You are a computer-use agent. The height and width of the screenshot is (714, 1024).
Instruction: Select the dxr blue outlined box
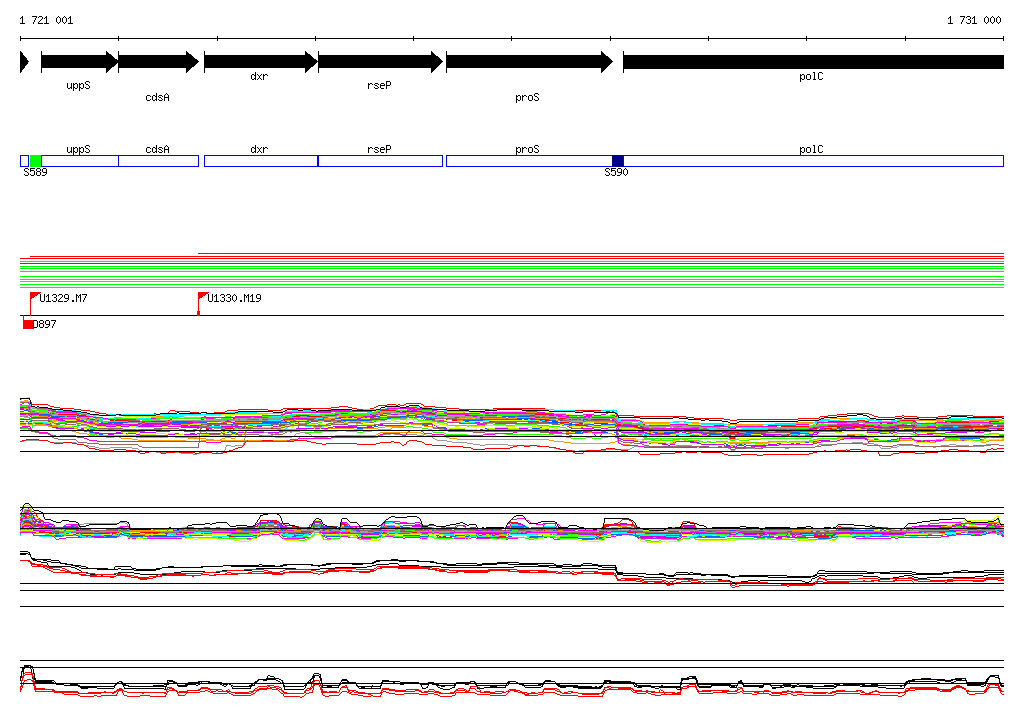pyautogui.click(x=261, y=161)
